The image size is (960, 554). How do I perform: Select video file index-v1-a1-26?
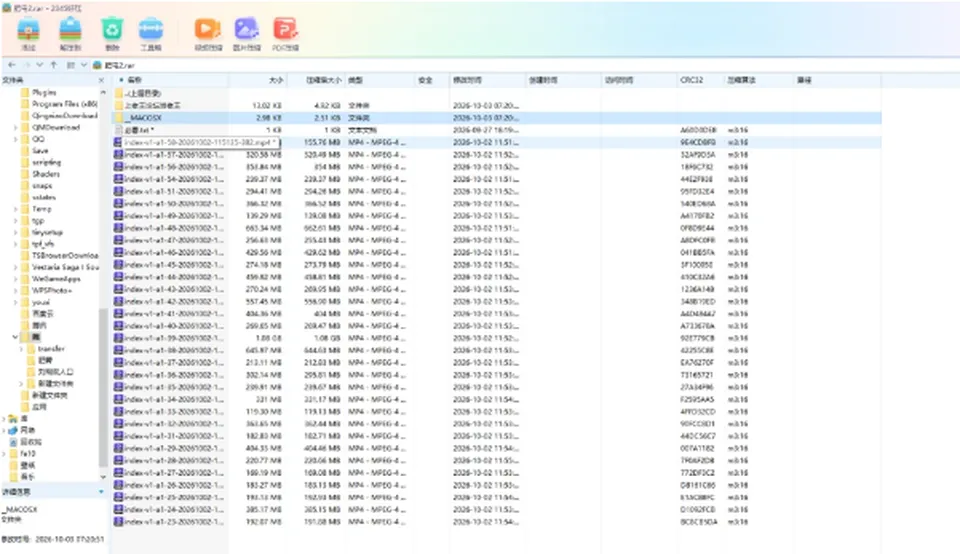pyautogui.click(x=497, y=485)
